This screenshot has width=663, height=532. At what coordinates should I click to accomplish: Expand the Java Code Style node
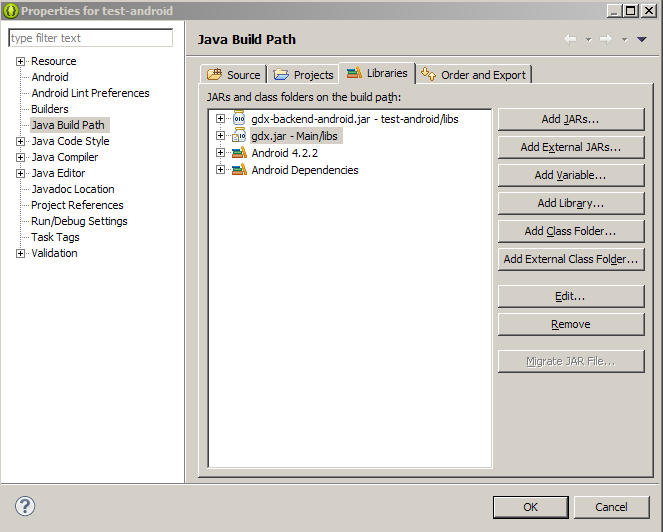pyautogui.click(x=20, y=141)
